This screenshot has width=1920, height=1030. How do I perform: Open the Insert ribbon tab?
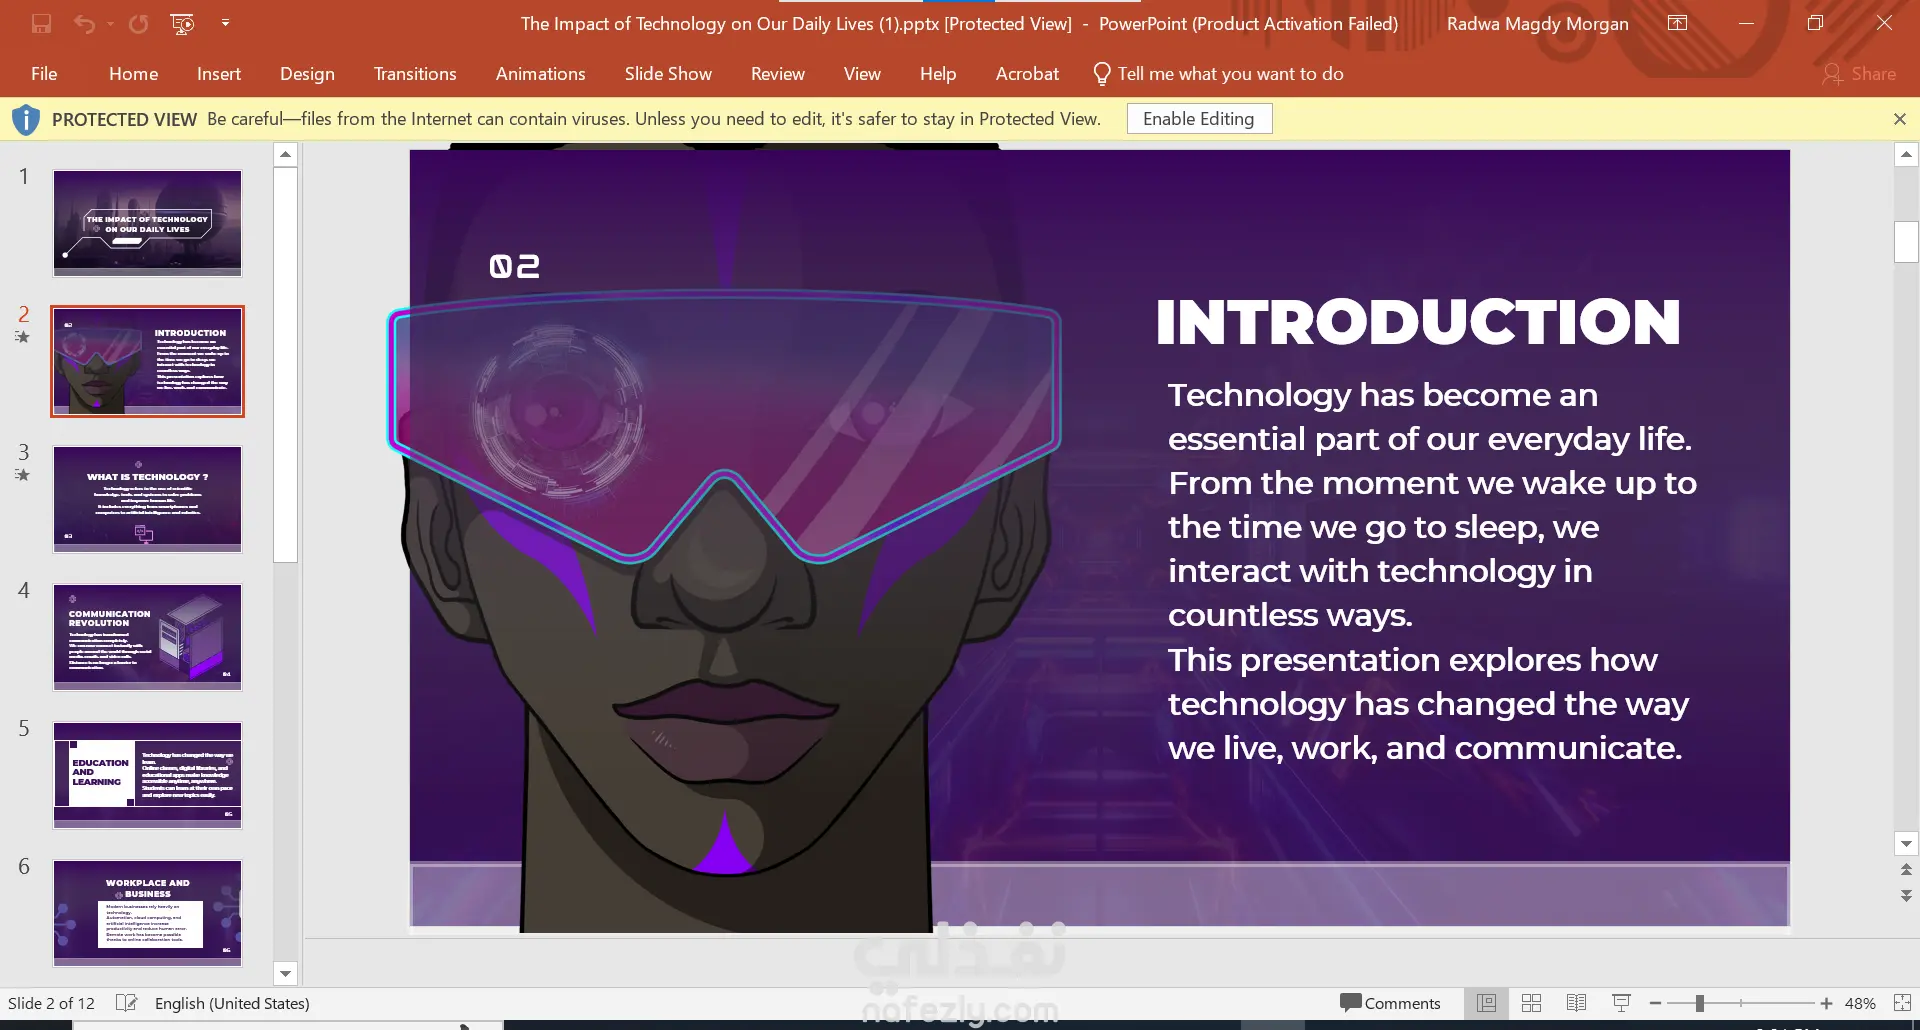pos(219,74)
